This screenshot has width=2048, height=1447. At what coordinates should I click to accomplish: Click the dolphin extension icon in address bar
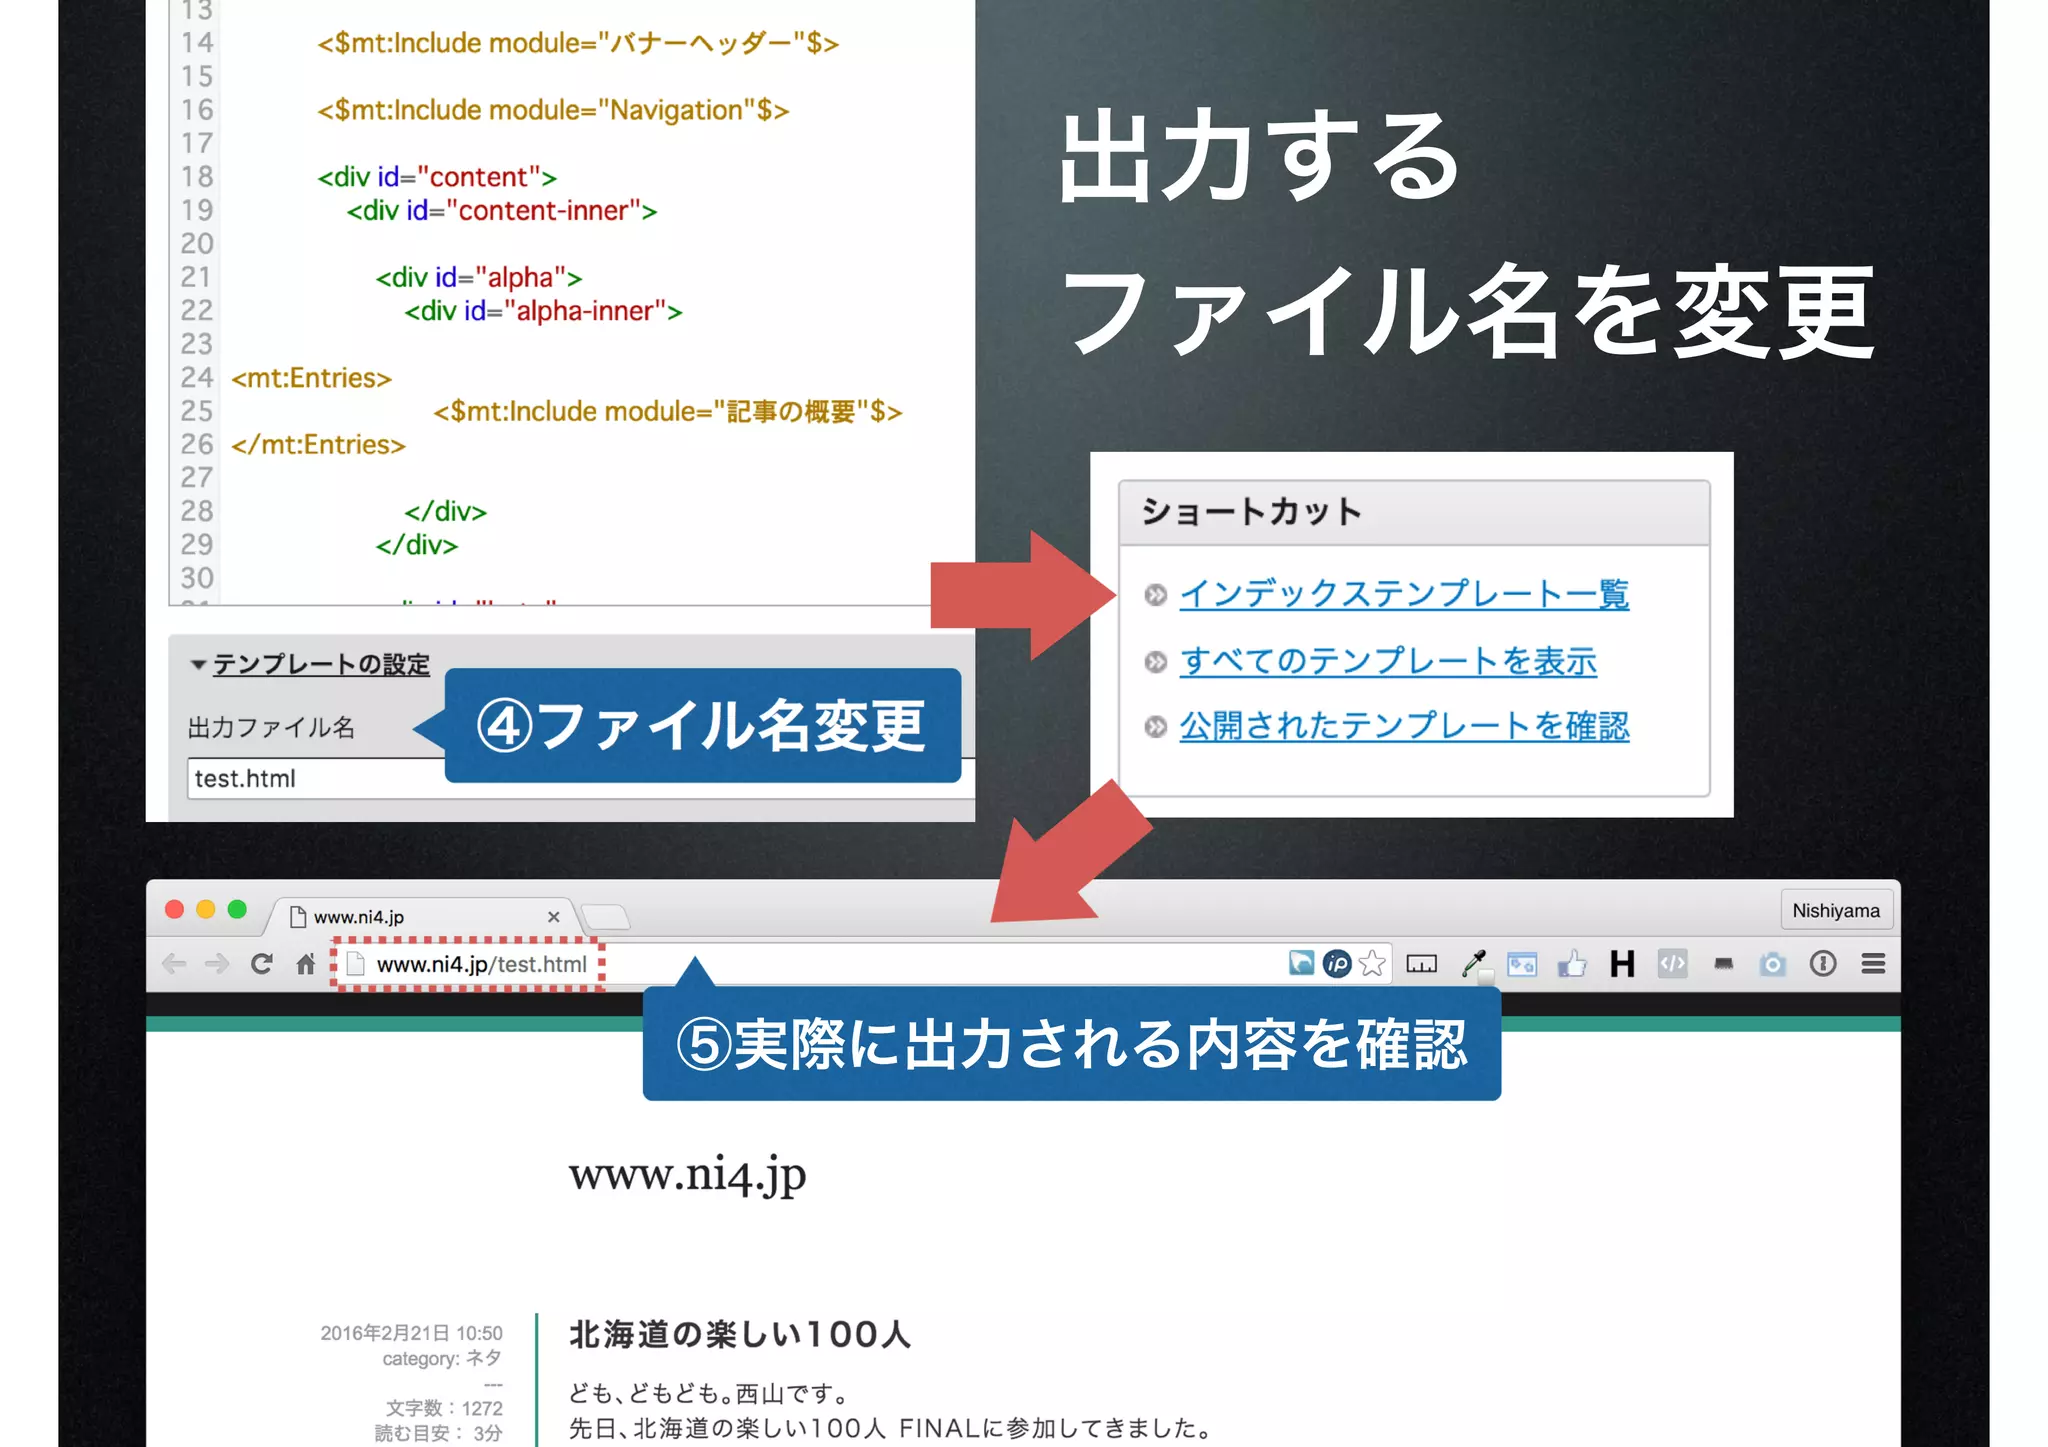pyautogui.click(x=1301, y=963)
